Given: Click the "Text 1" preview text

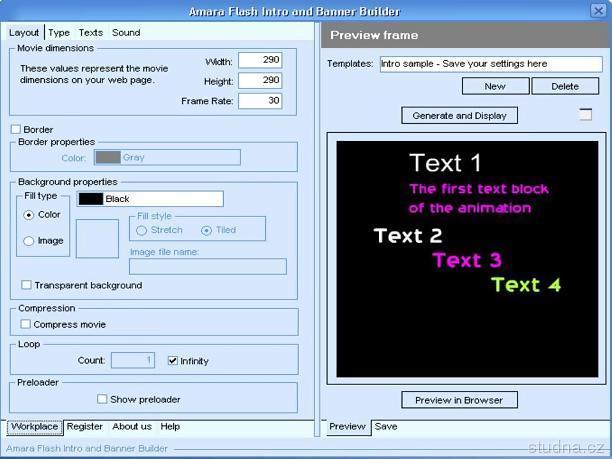Looking at the screenshot, I should 445,163.
